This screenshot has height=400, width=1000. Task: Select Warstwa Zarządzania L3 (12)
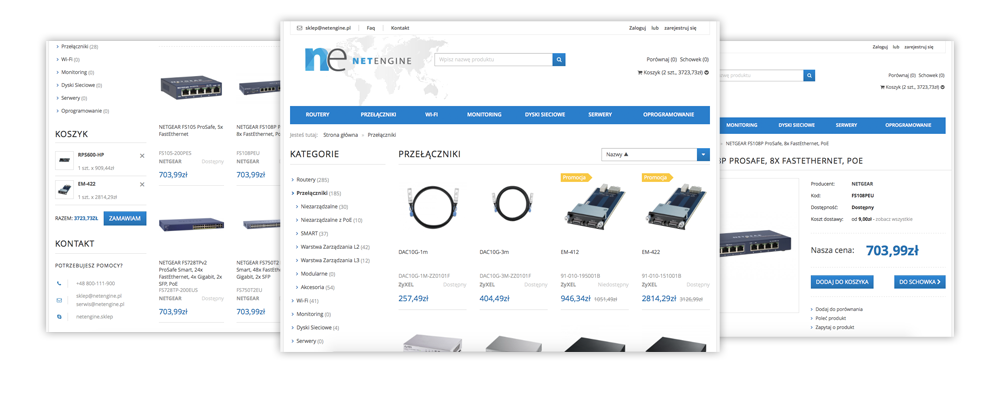click(x=335, y=260)
